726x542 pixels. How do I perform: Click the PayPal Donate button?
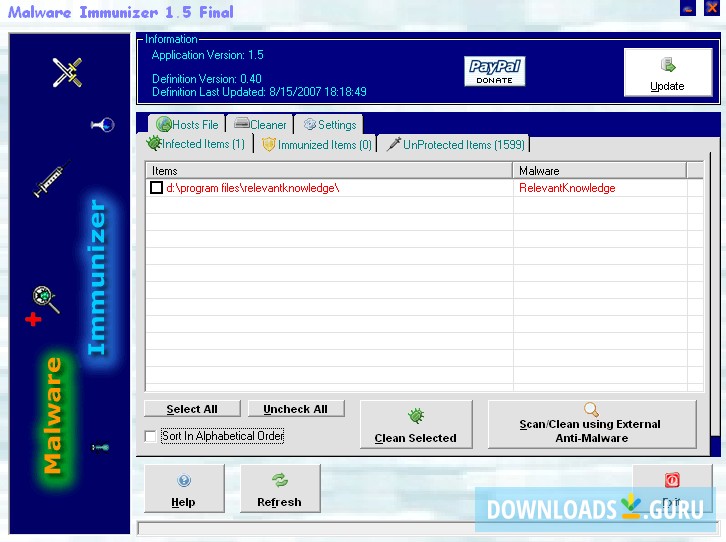pos(494,71)
